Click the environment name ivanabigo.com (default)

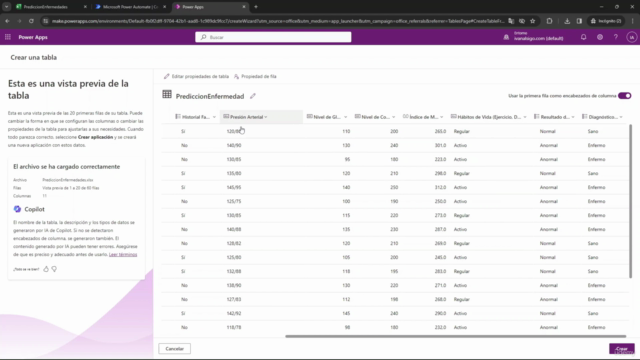[x=538, y=38]
